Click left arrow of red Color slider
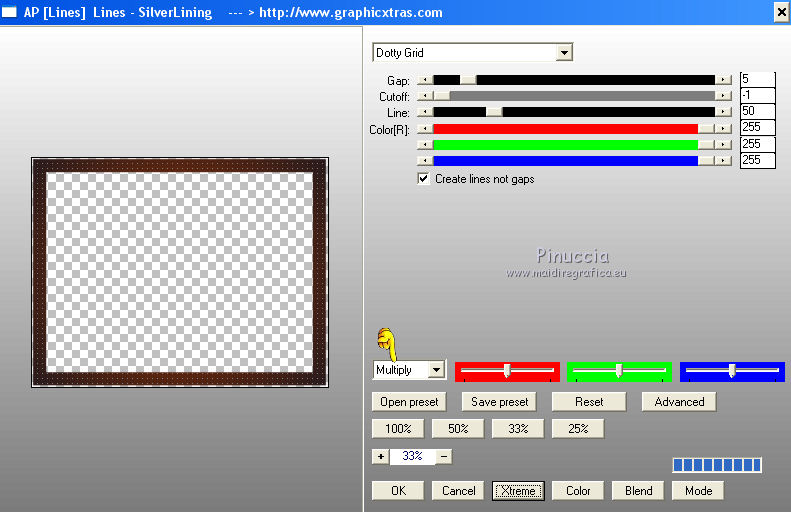Image resolution: width=791 pixels, height=512 pixels. (425, 129)
